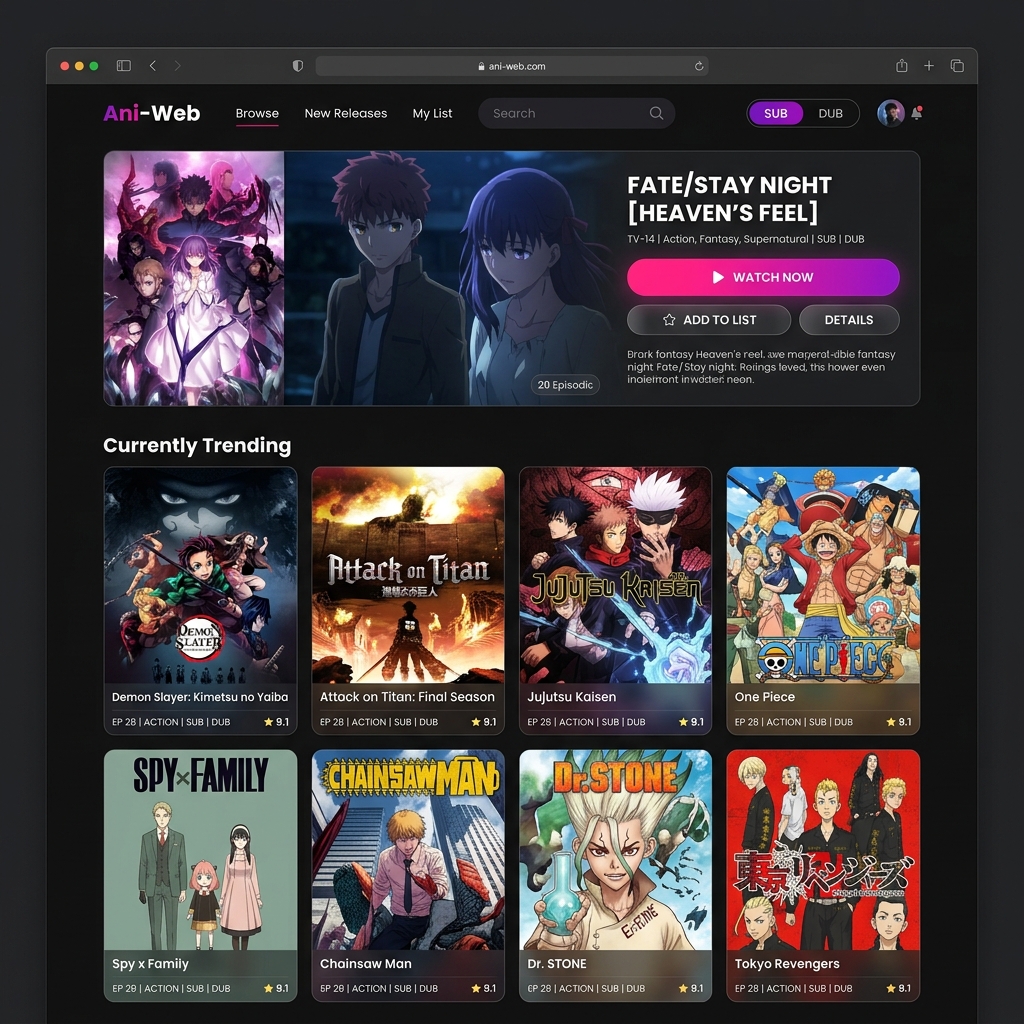
Task: Click the Fate/Stay Night poster art
Action: click(194, 278)
